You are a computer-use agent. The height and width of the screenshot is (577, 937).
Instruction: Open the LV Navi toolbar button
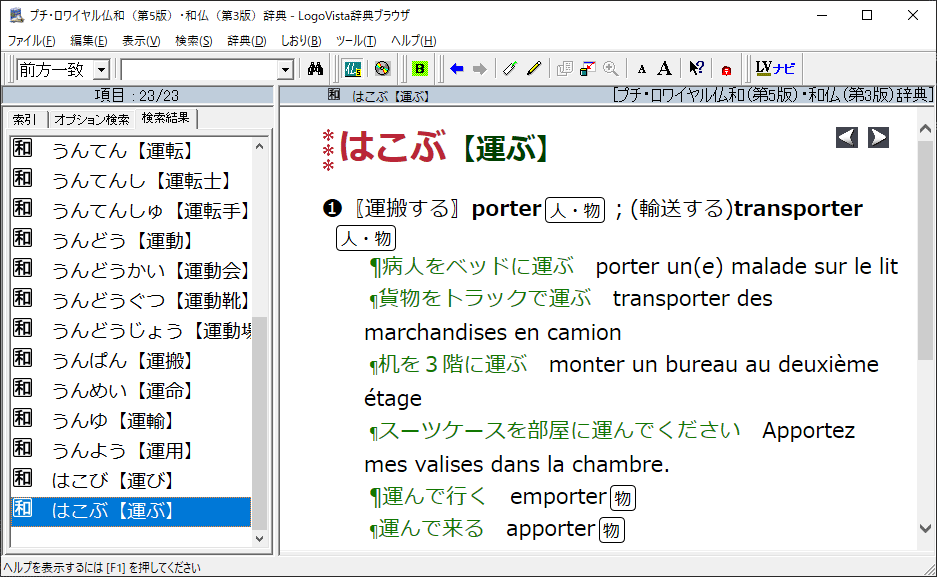tap(775, 69)
